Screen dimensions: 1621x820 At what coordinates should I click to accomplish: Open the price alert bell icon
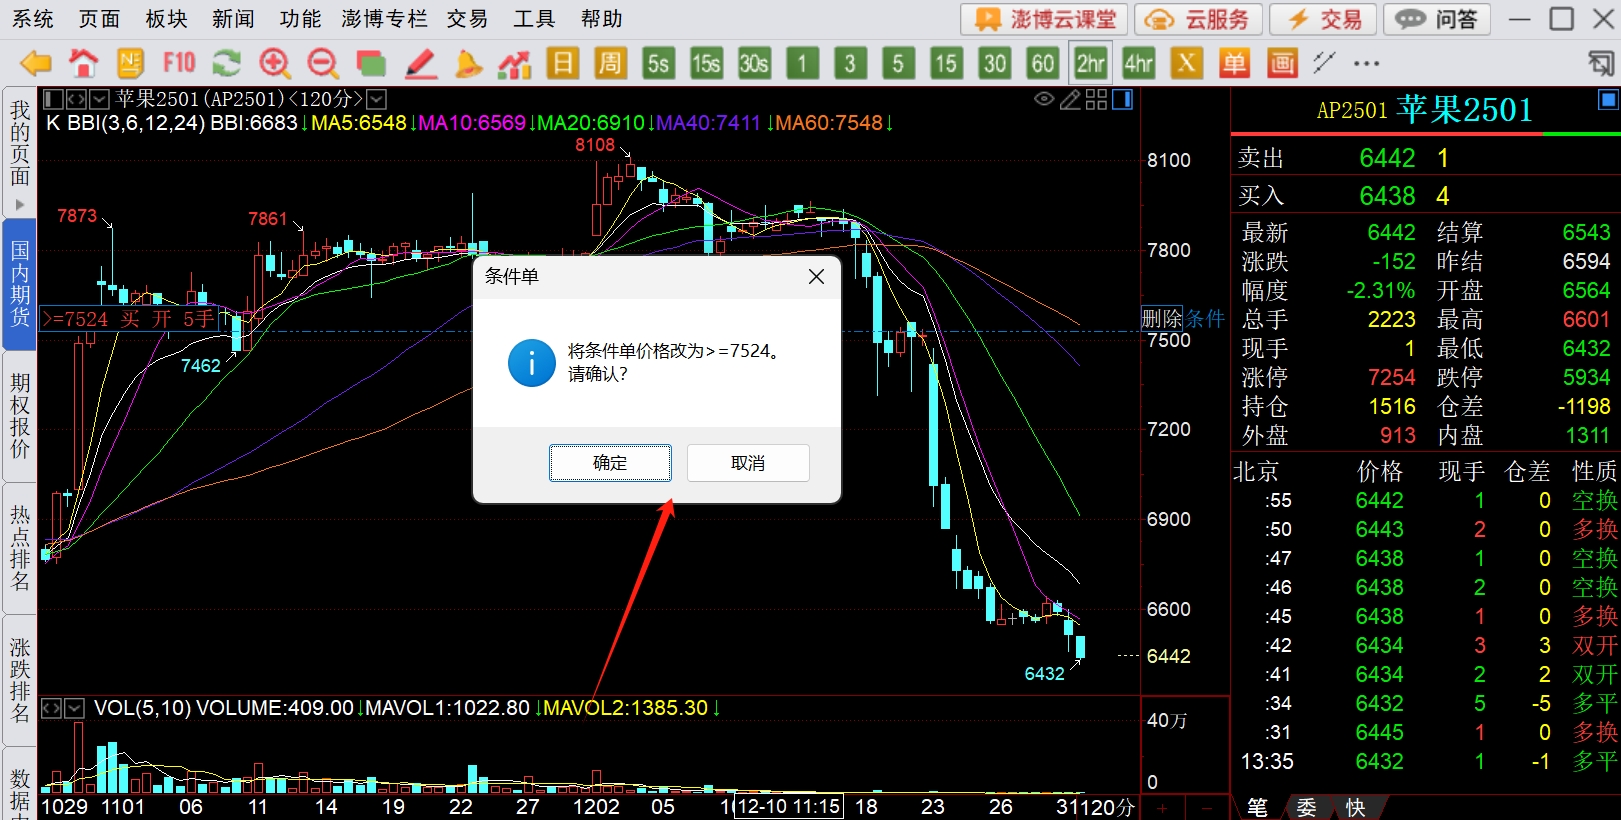[x=467, y=64]
